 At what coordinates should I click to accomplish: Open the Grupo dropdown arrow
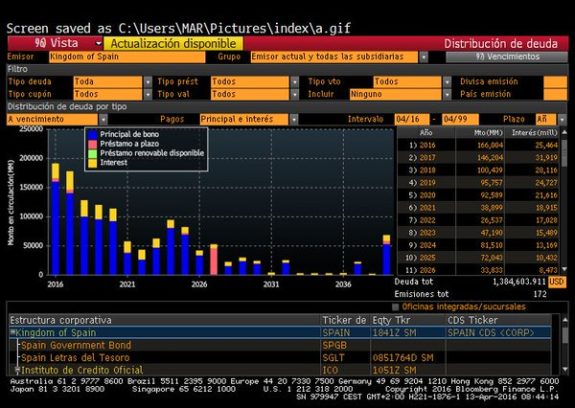pos(424,57)
